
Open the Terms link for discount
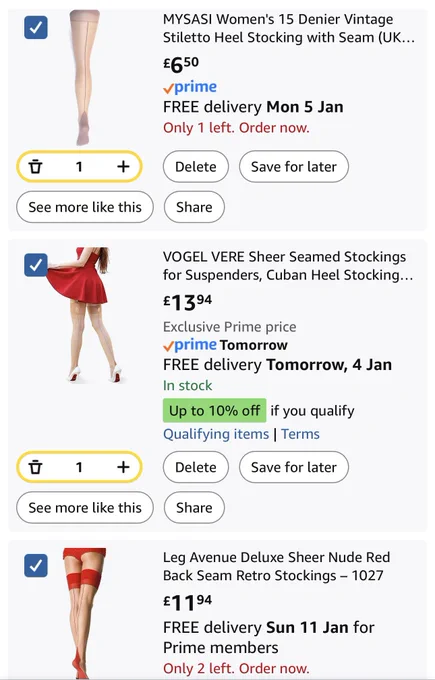point(300,434)
